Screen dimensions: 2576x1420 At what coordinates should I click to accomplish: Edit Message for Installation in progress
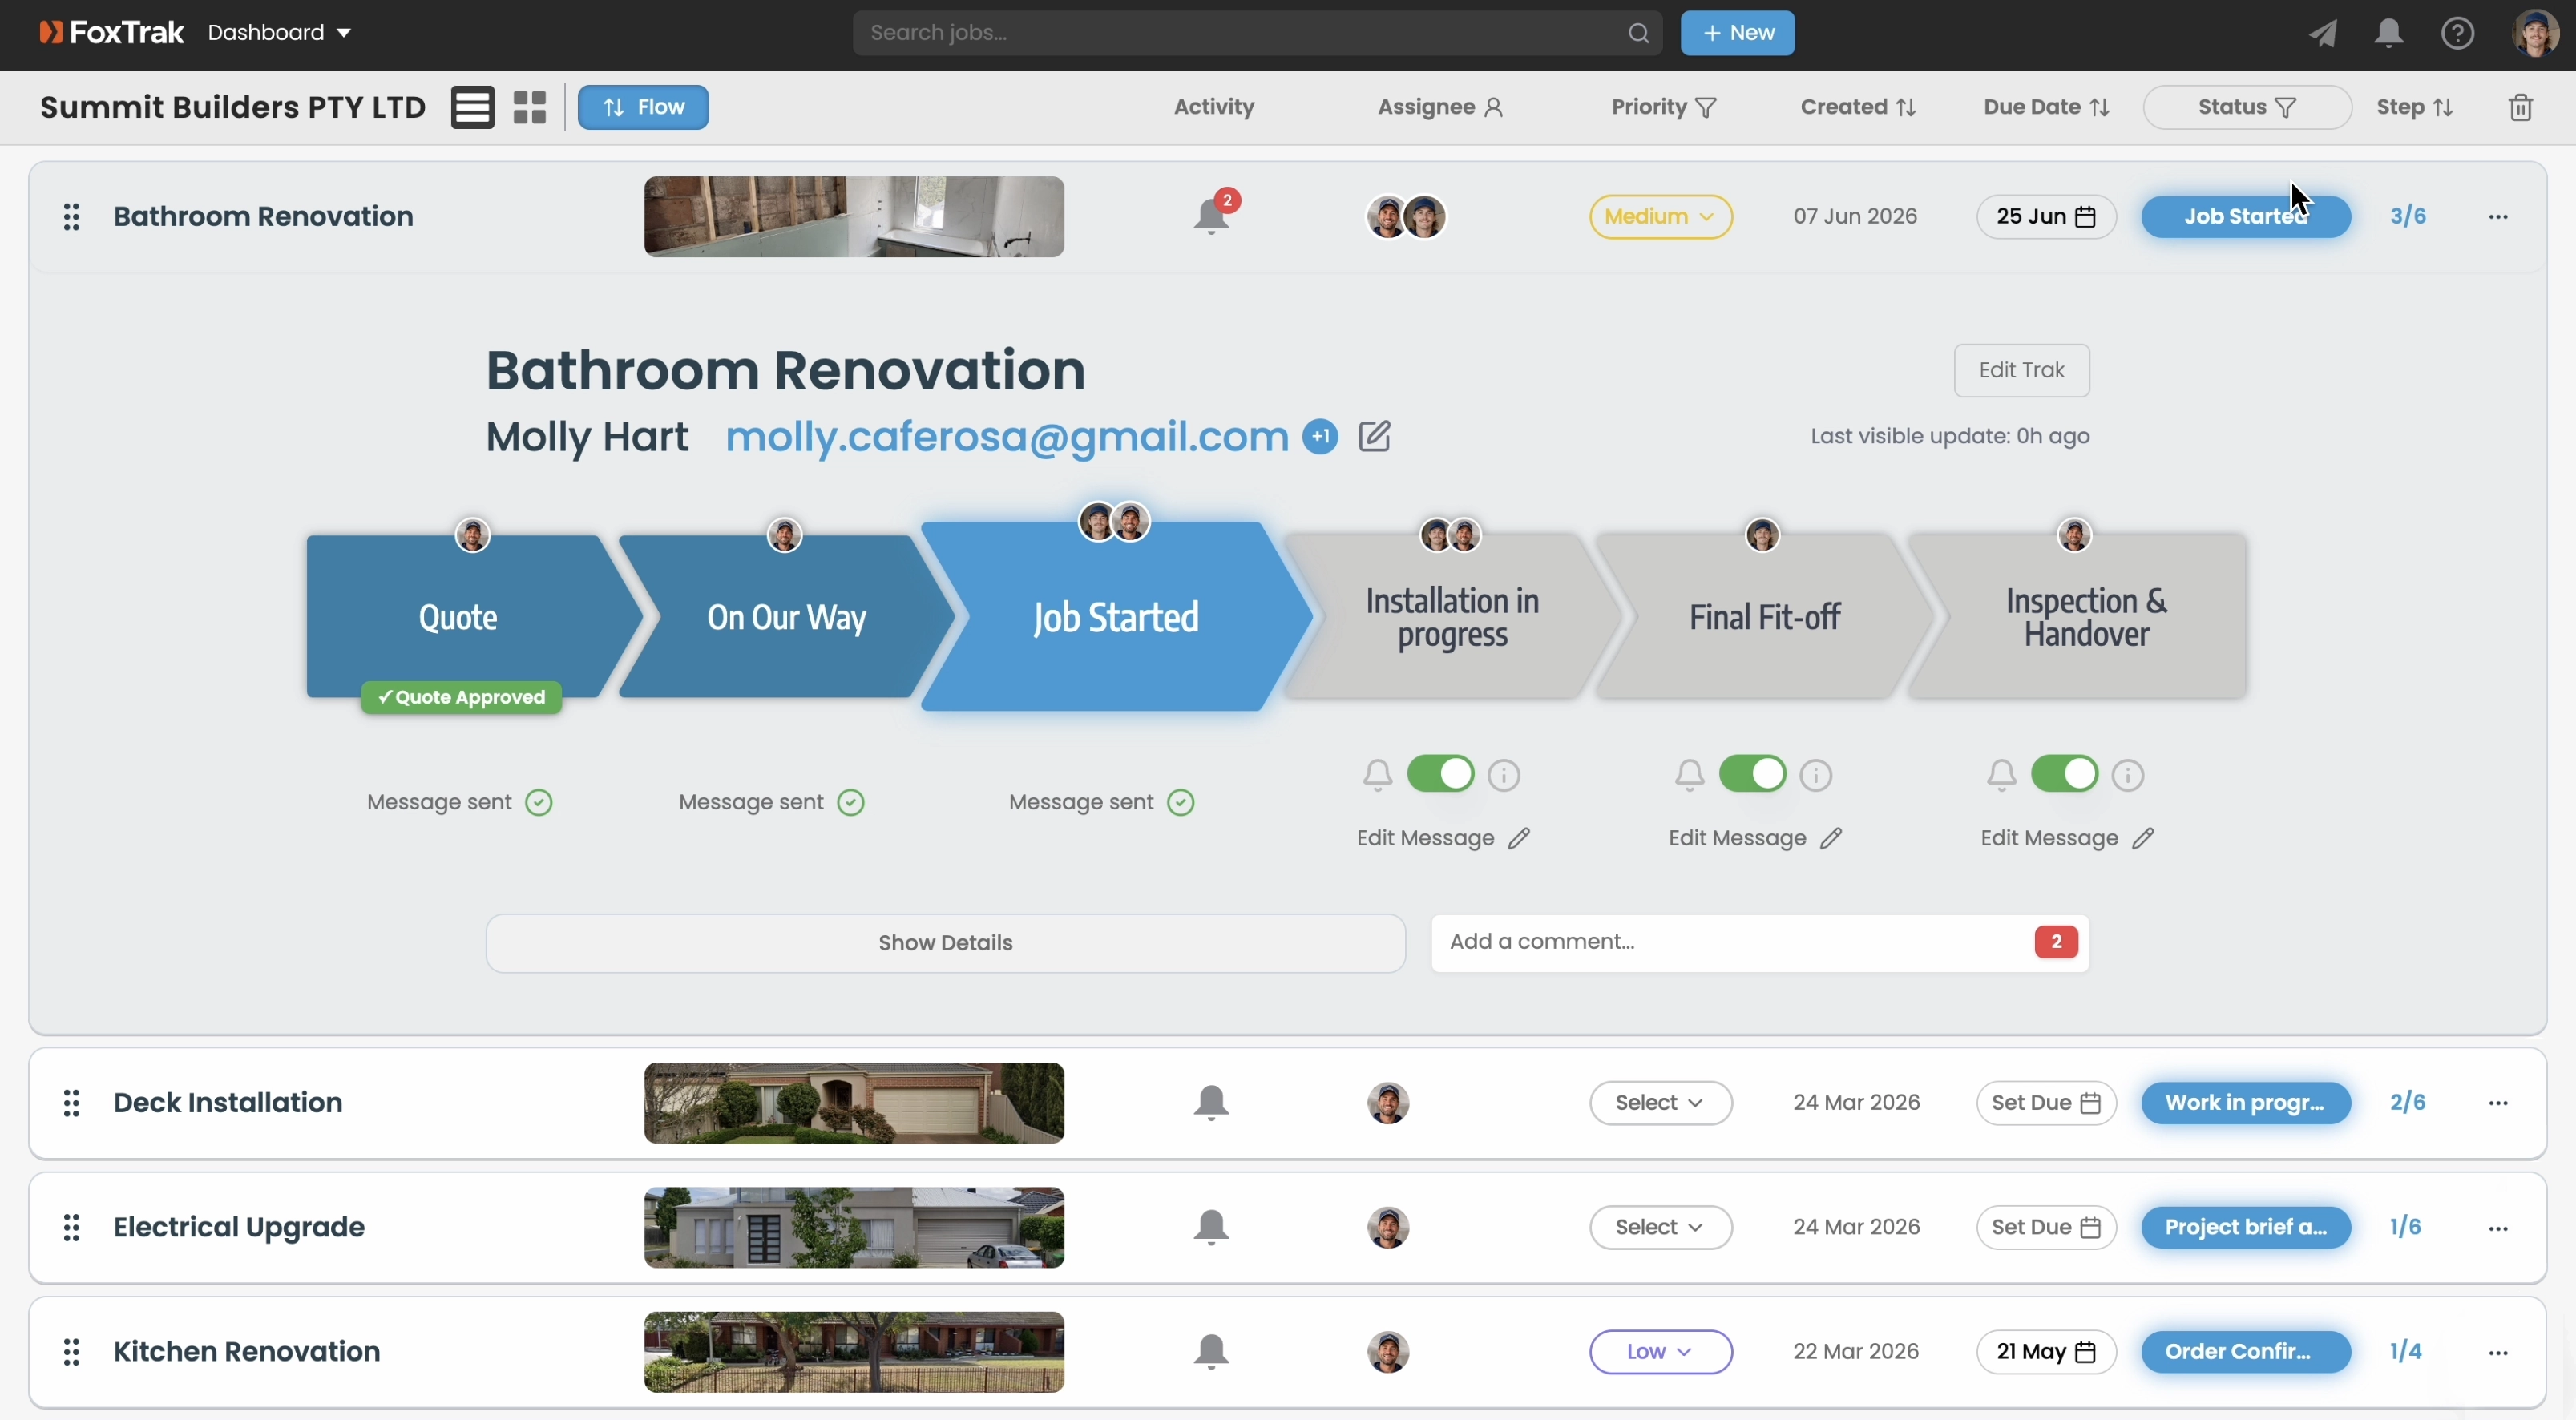tap(1442, 838)
